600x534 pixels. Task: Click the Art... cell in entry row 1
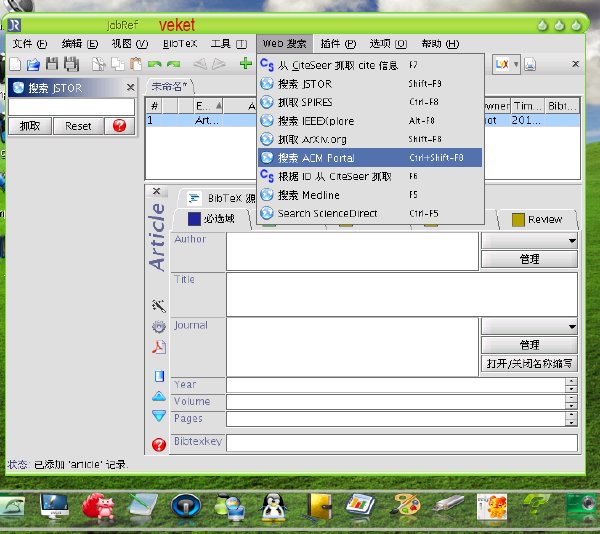click(x=207, y=120)
